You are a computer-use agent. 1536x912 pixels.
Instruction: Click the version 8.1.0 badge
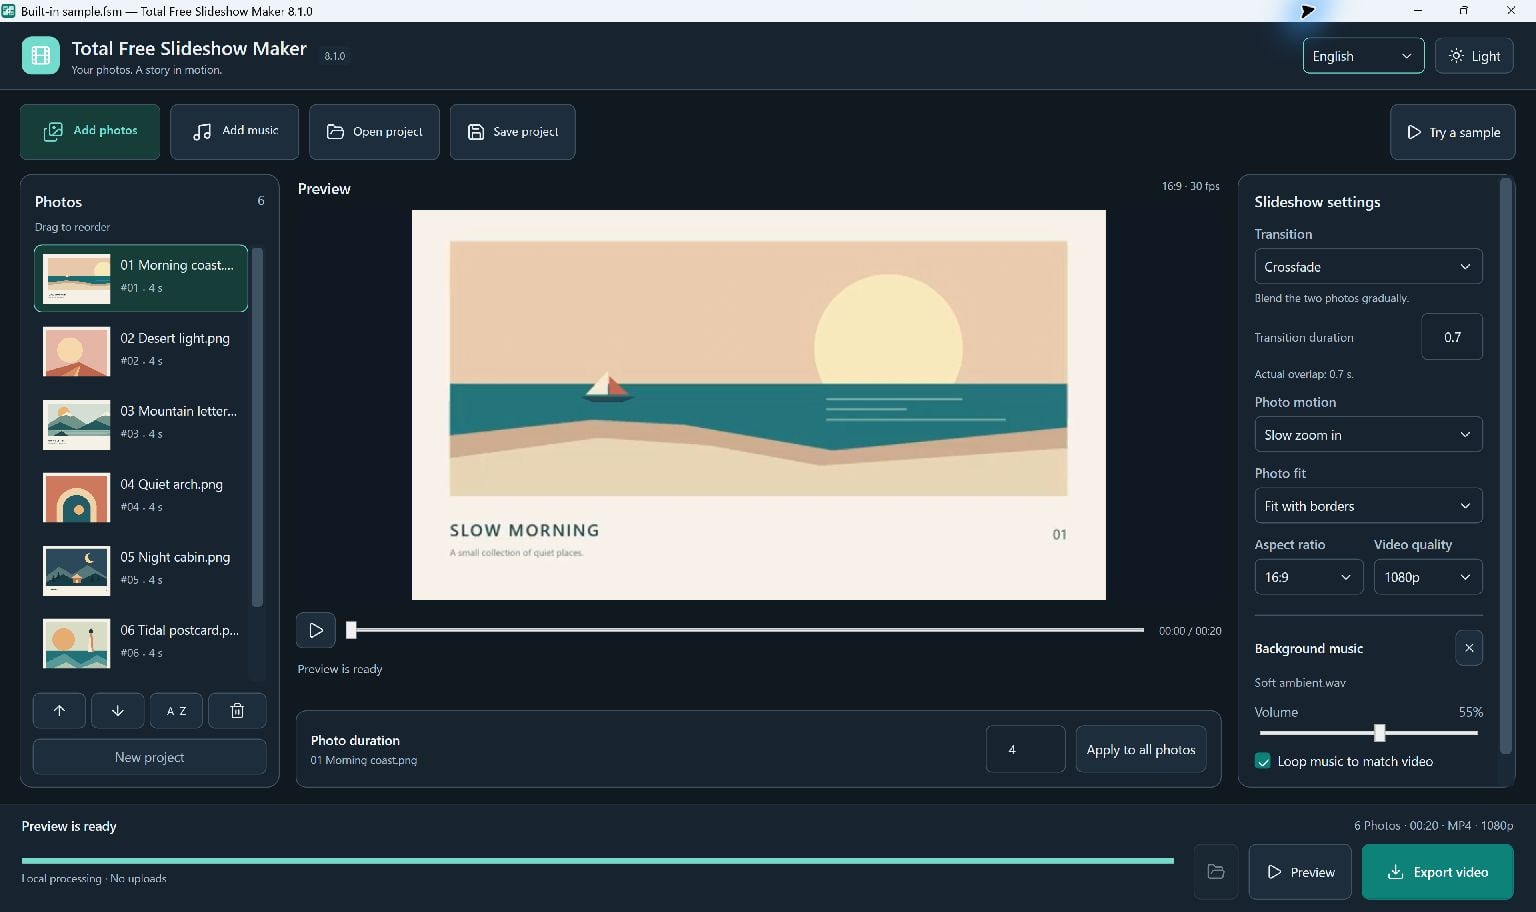tap(335, 56)
